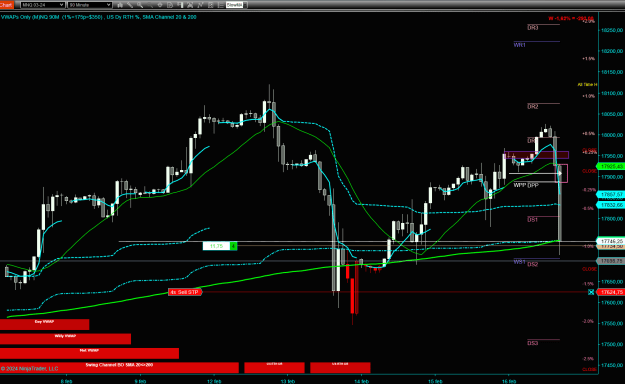Click the white 17746,25 price marker
625x384 pixels.
click(x=611, y=241)
